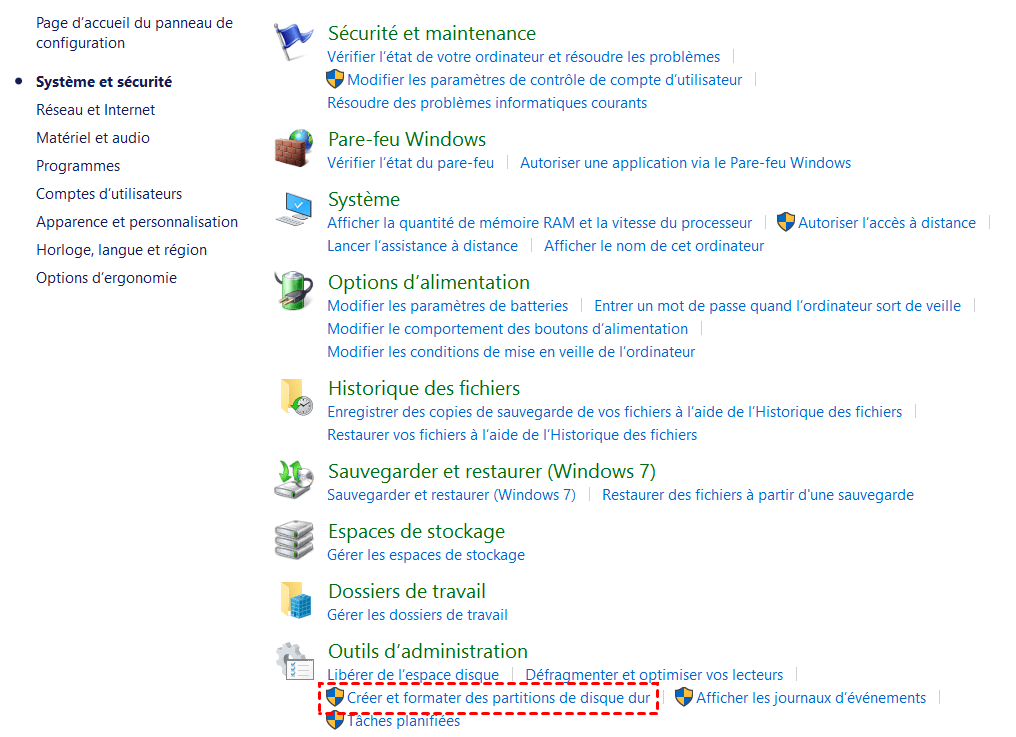Screen dimensions: 1016x737
Task: Click the Sécurité et maintenance flag icon
Action: point(294,41)
